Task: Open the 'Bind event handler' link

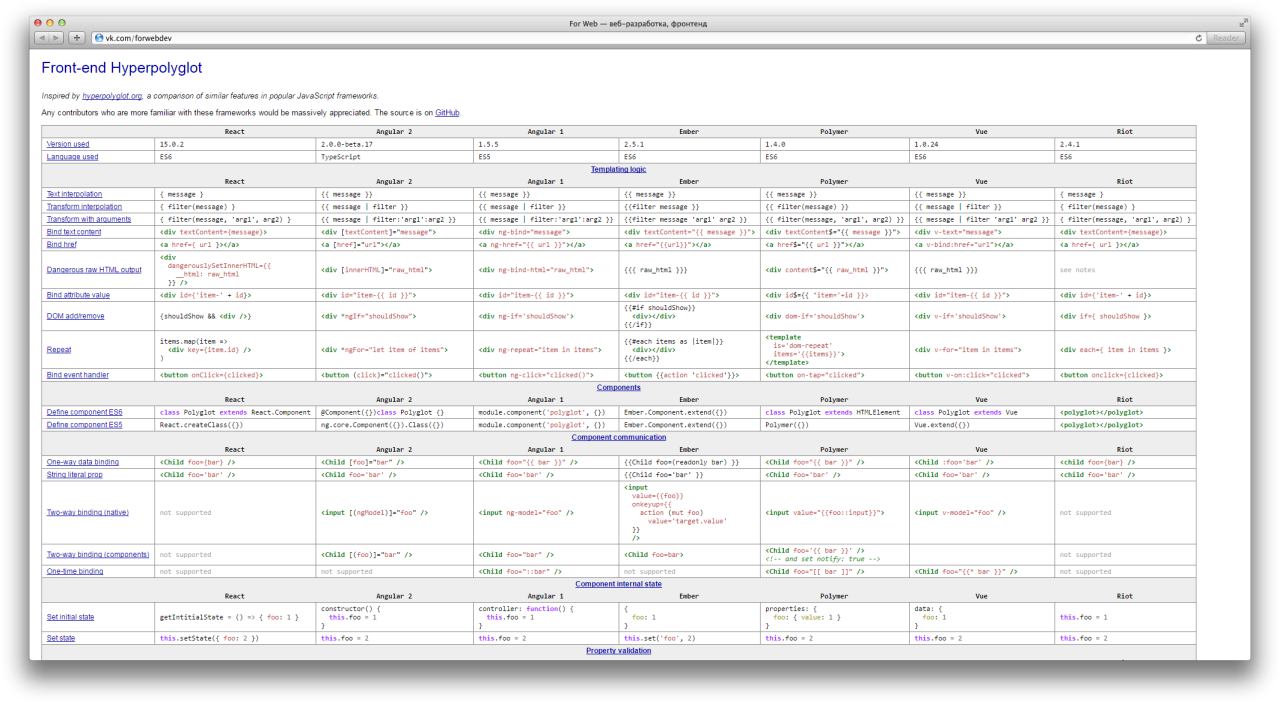Action: click(80, 374)
